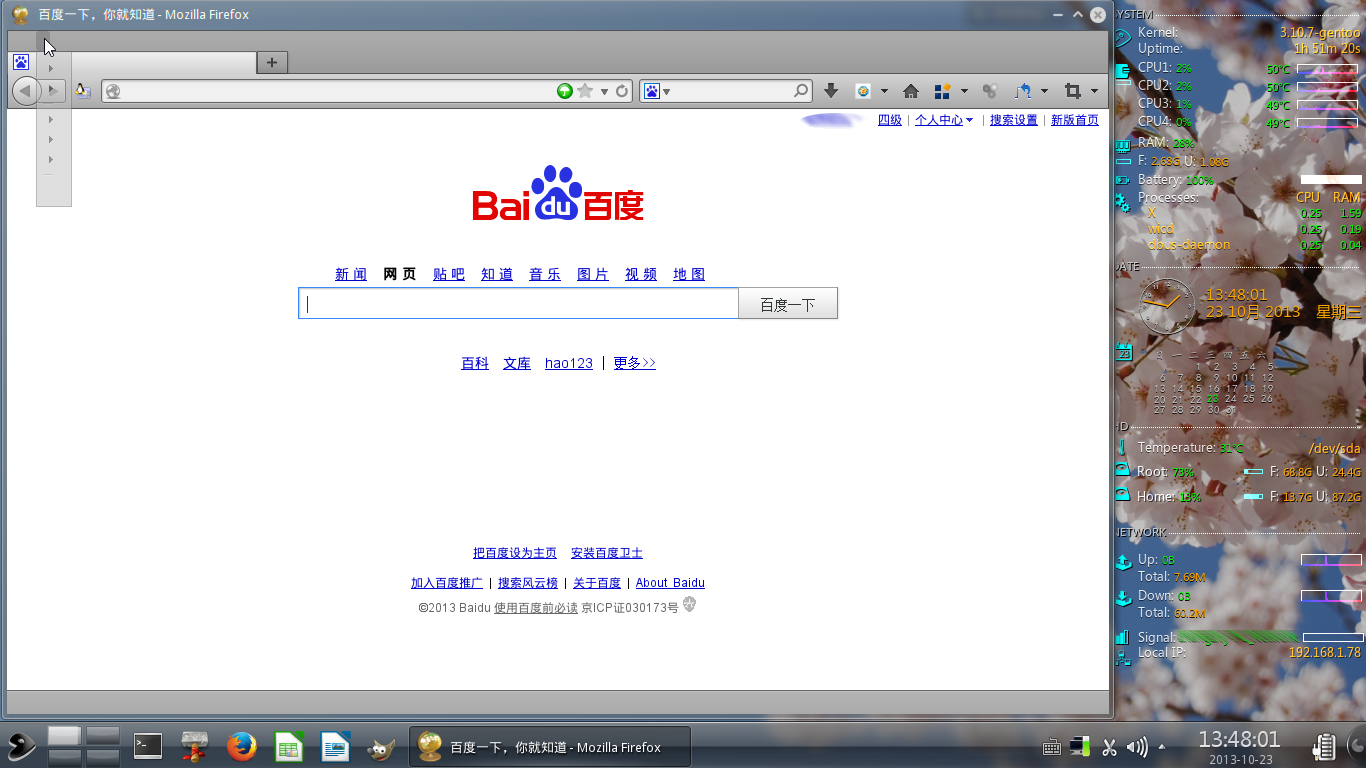Click the 搜索风云榜 link
The height and width of the screenshot is (768, 1366).
coord(528,583)
